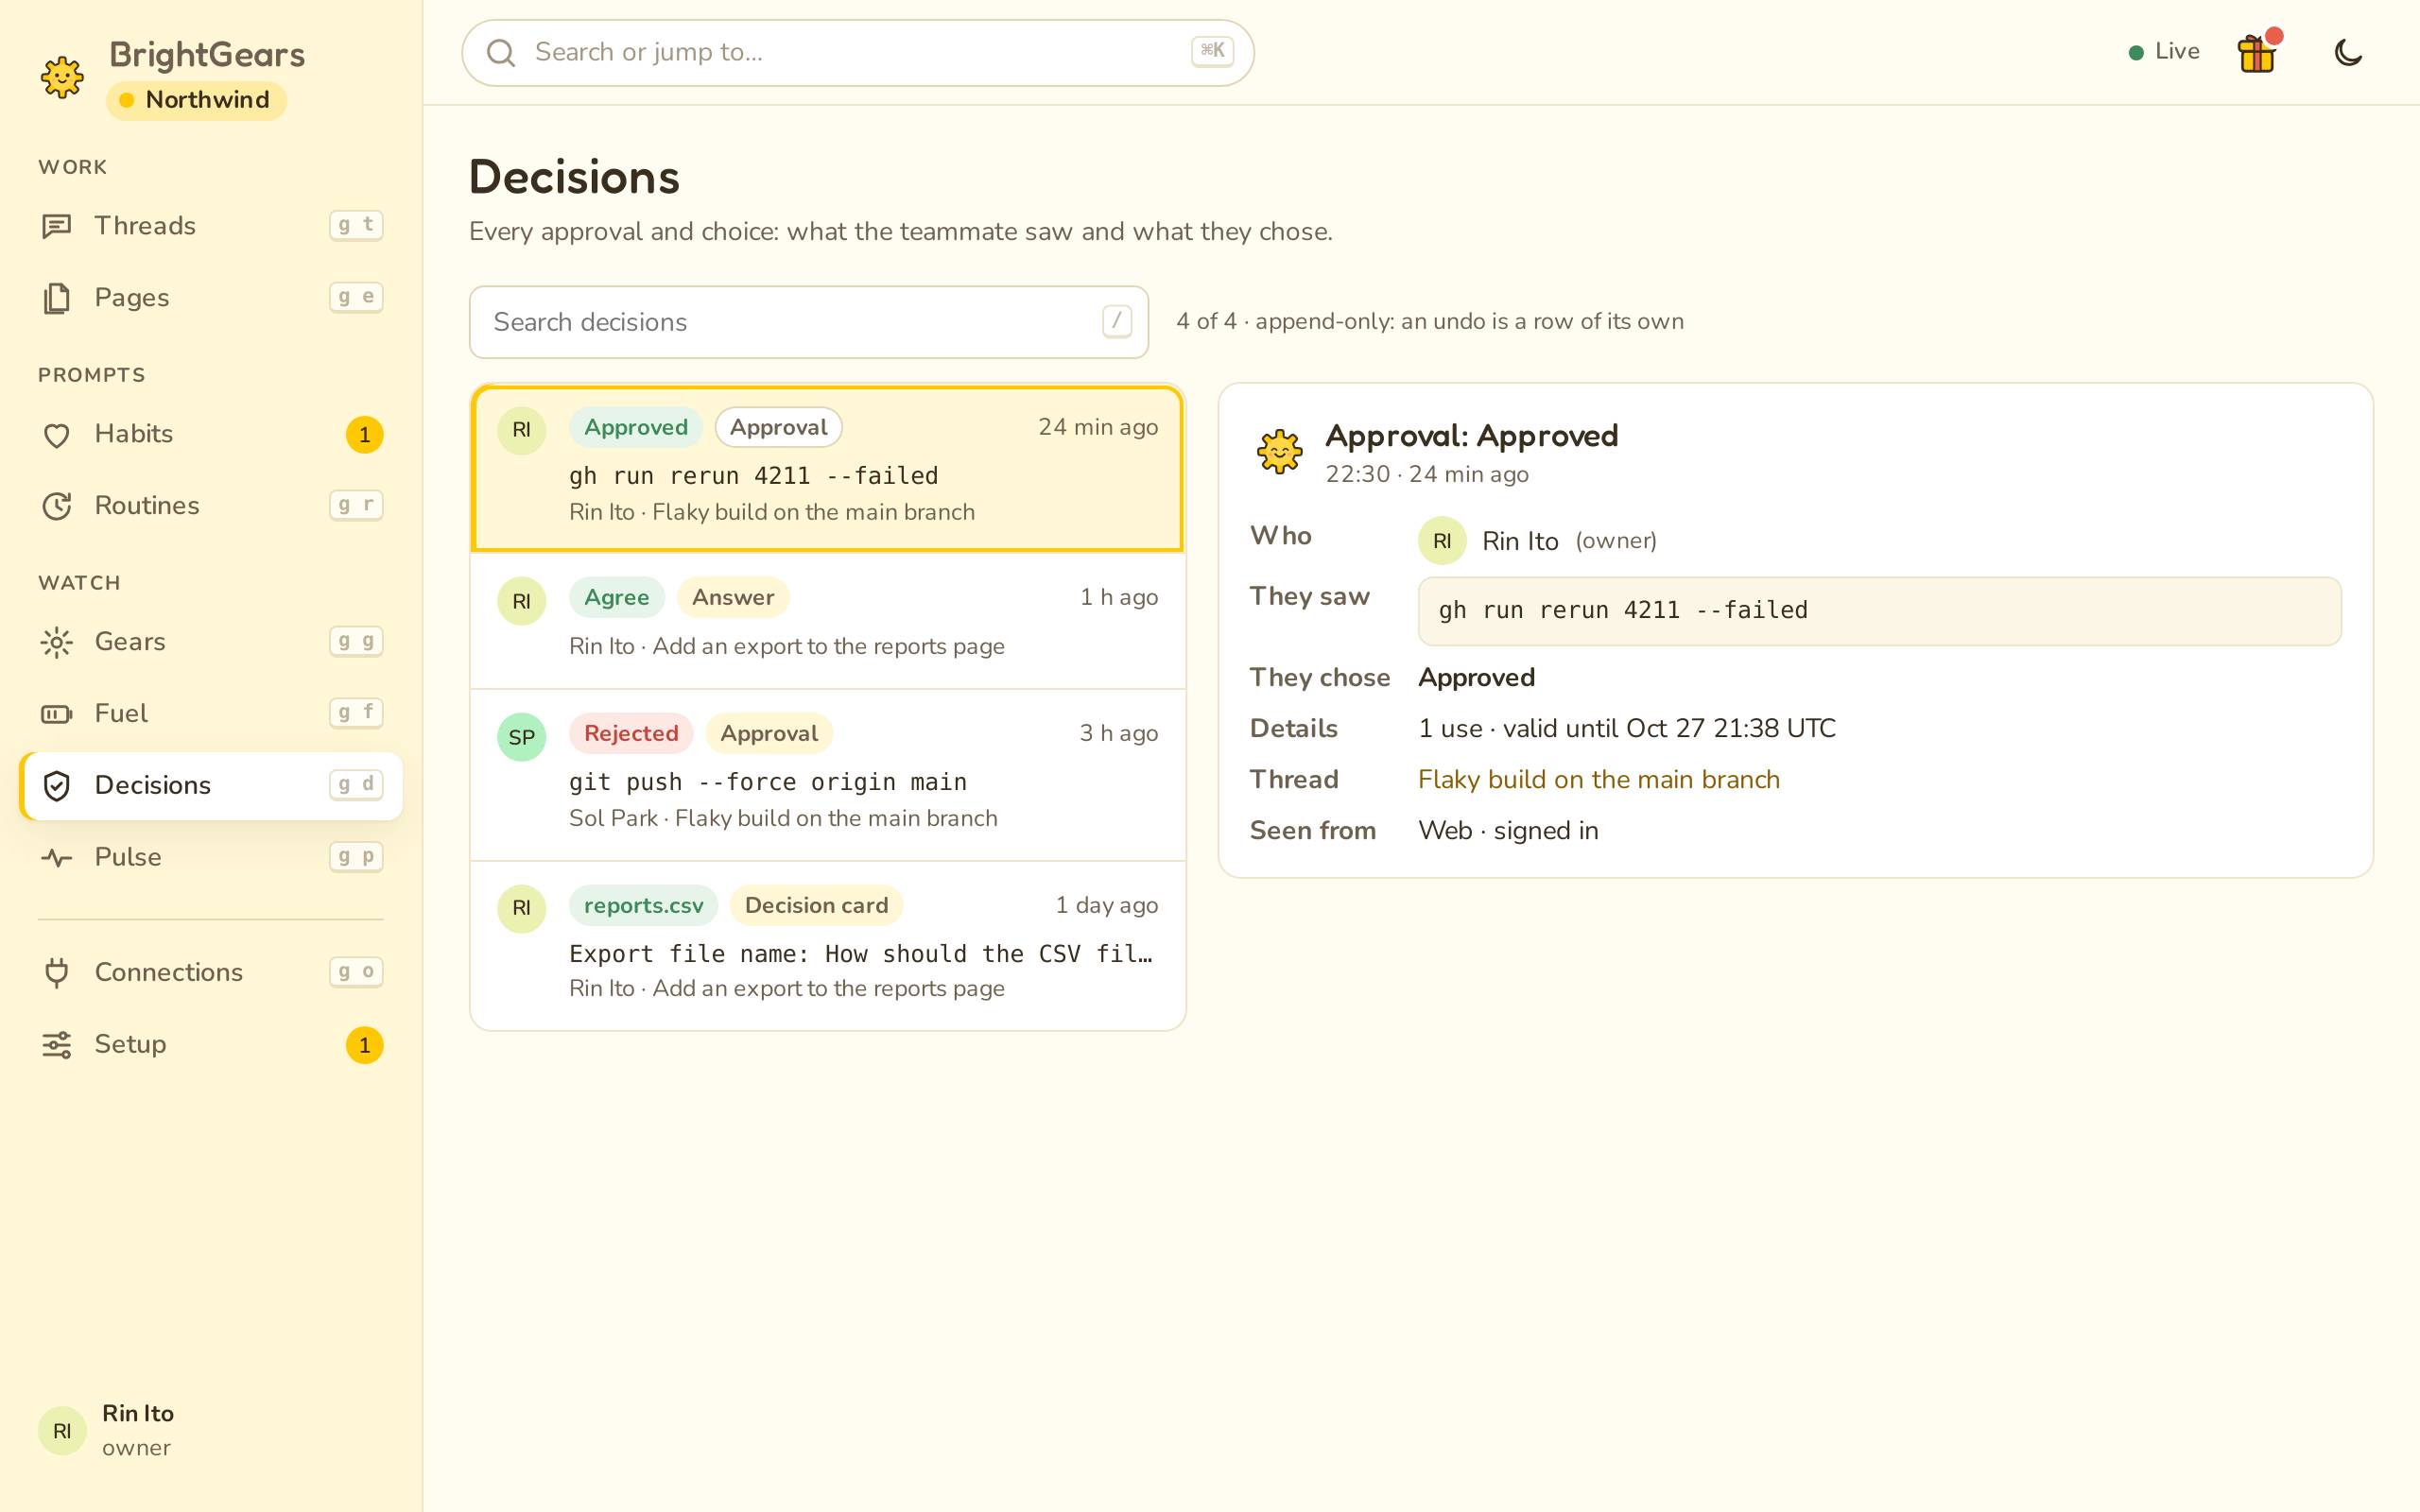Click the Threads chat icon
This screenshot has width=2420, height=1512.
pyautogui.click(x=57, y=226)
